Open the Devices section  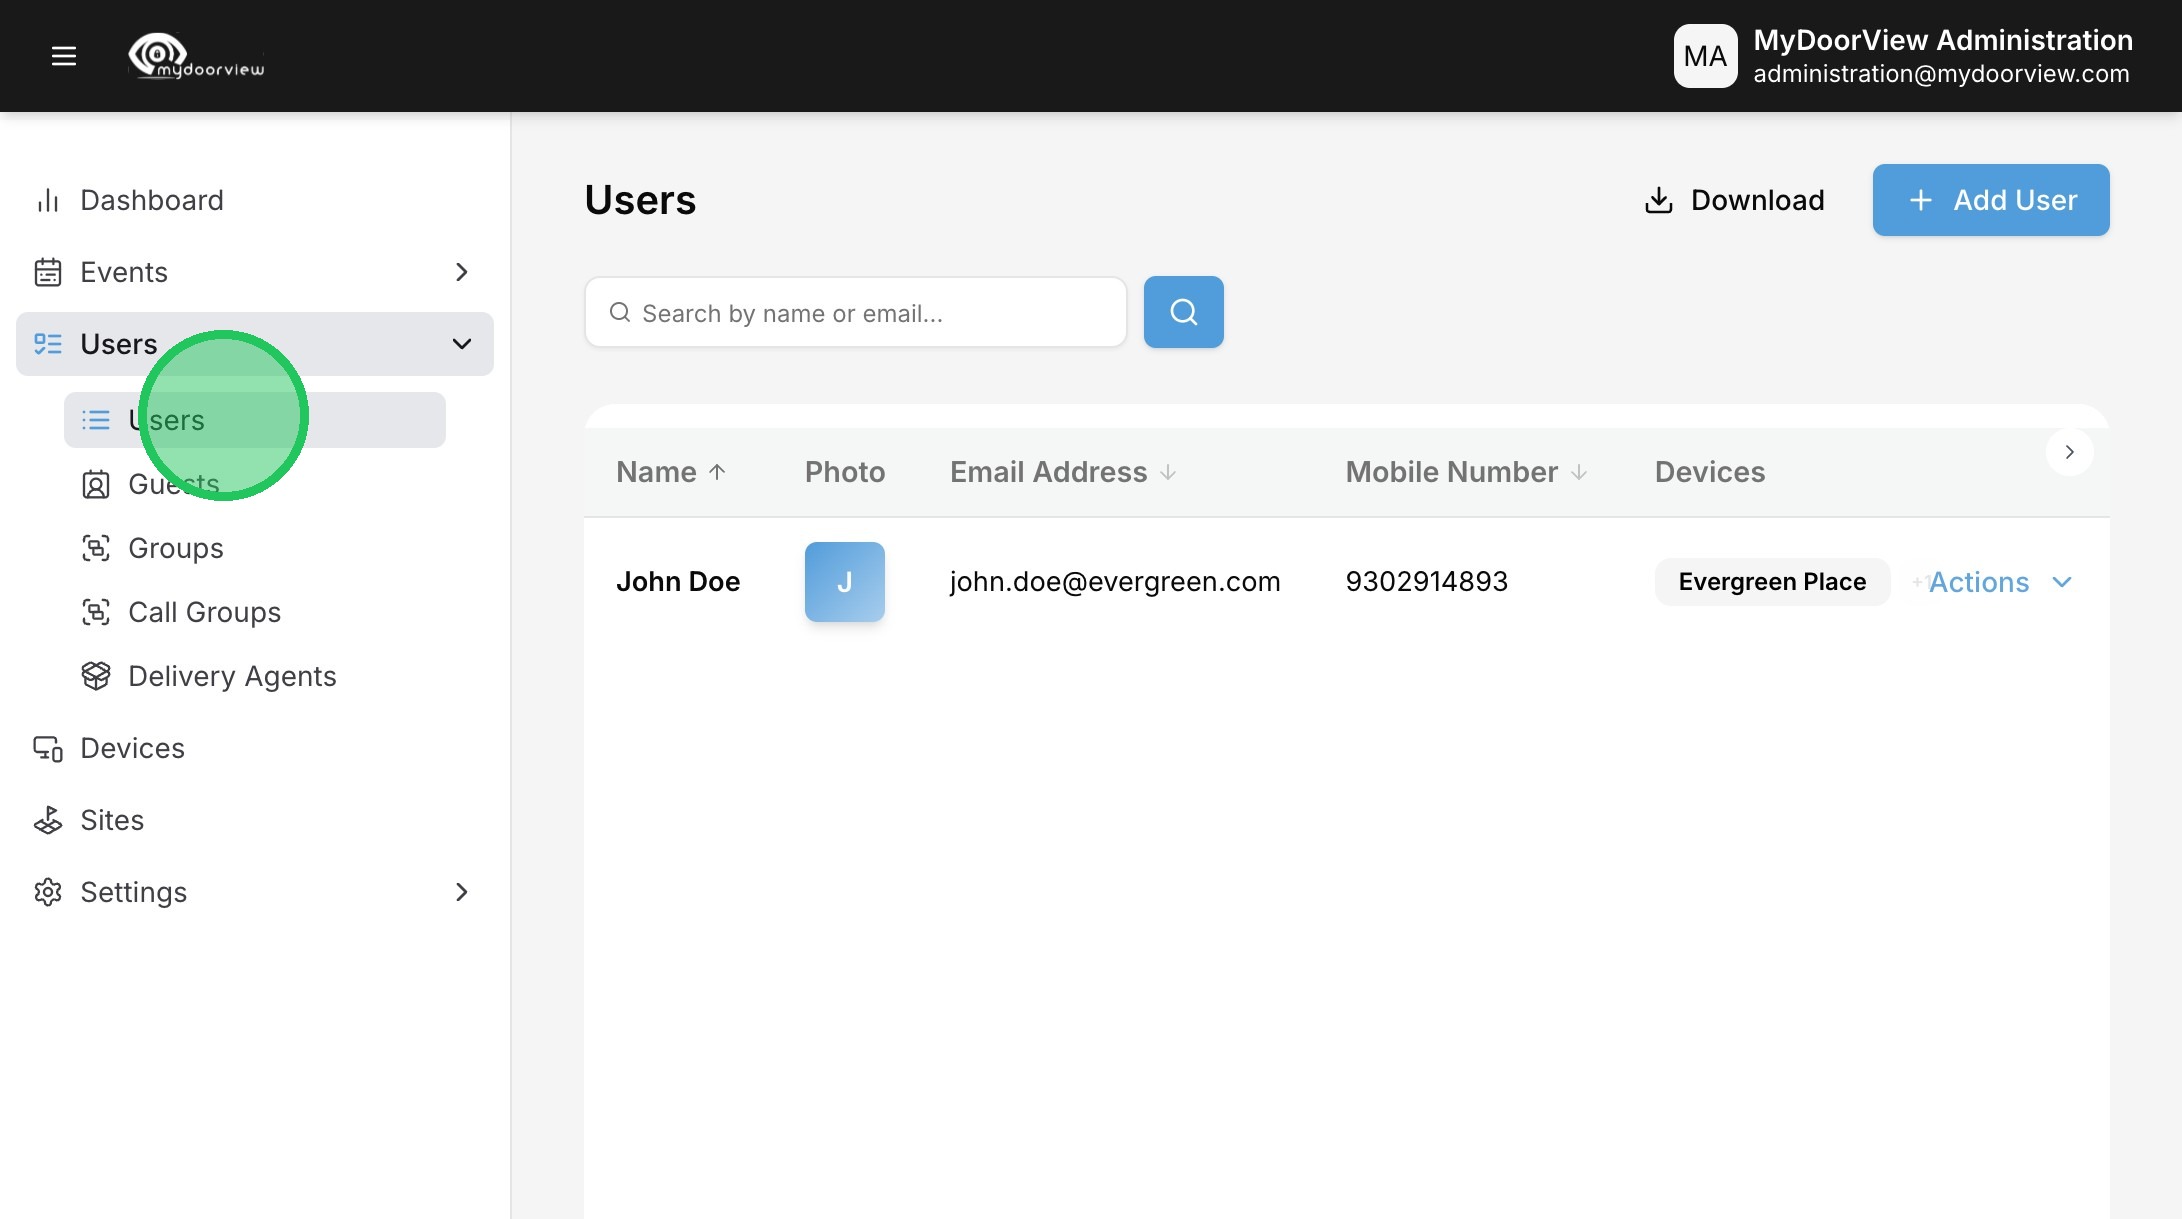pos(132,748)
